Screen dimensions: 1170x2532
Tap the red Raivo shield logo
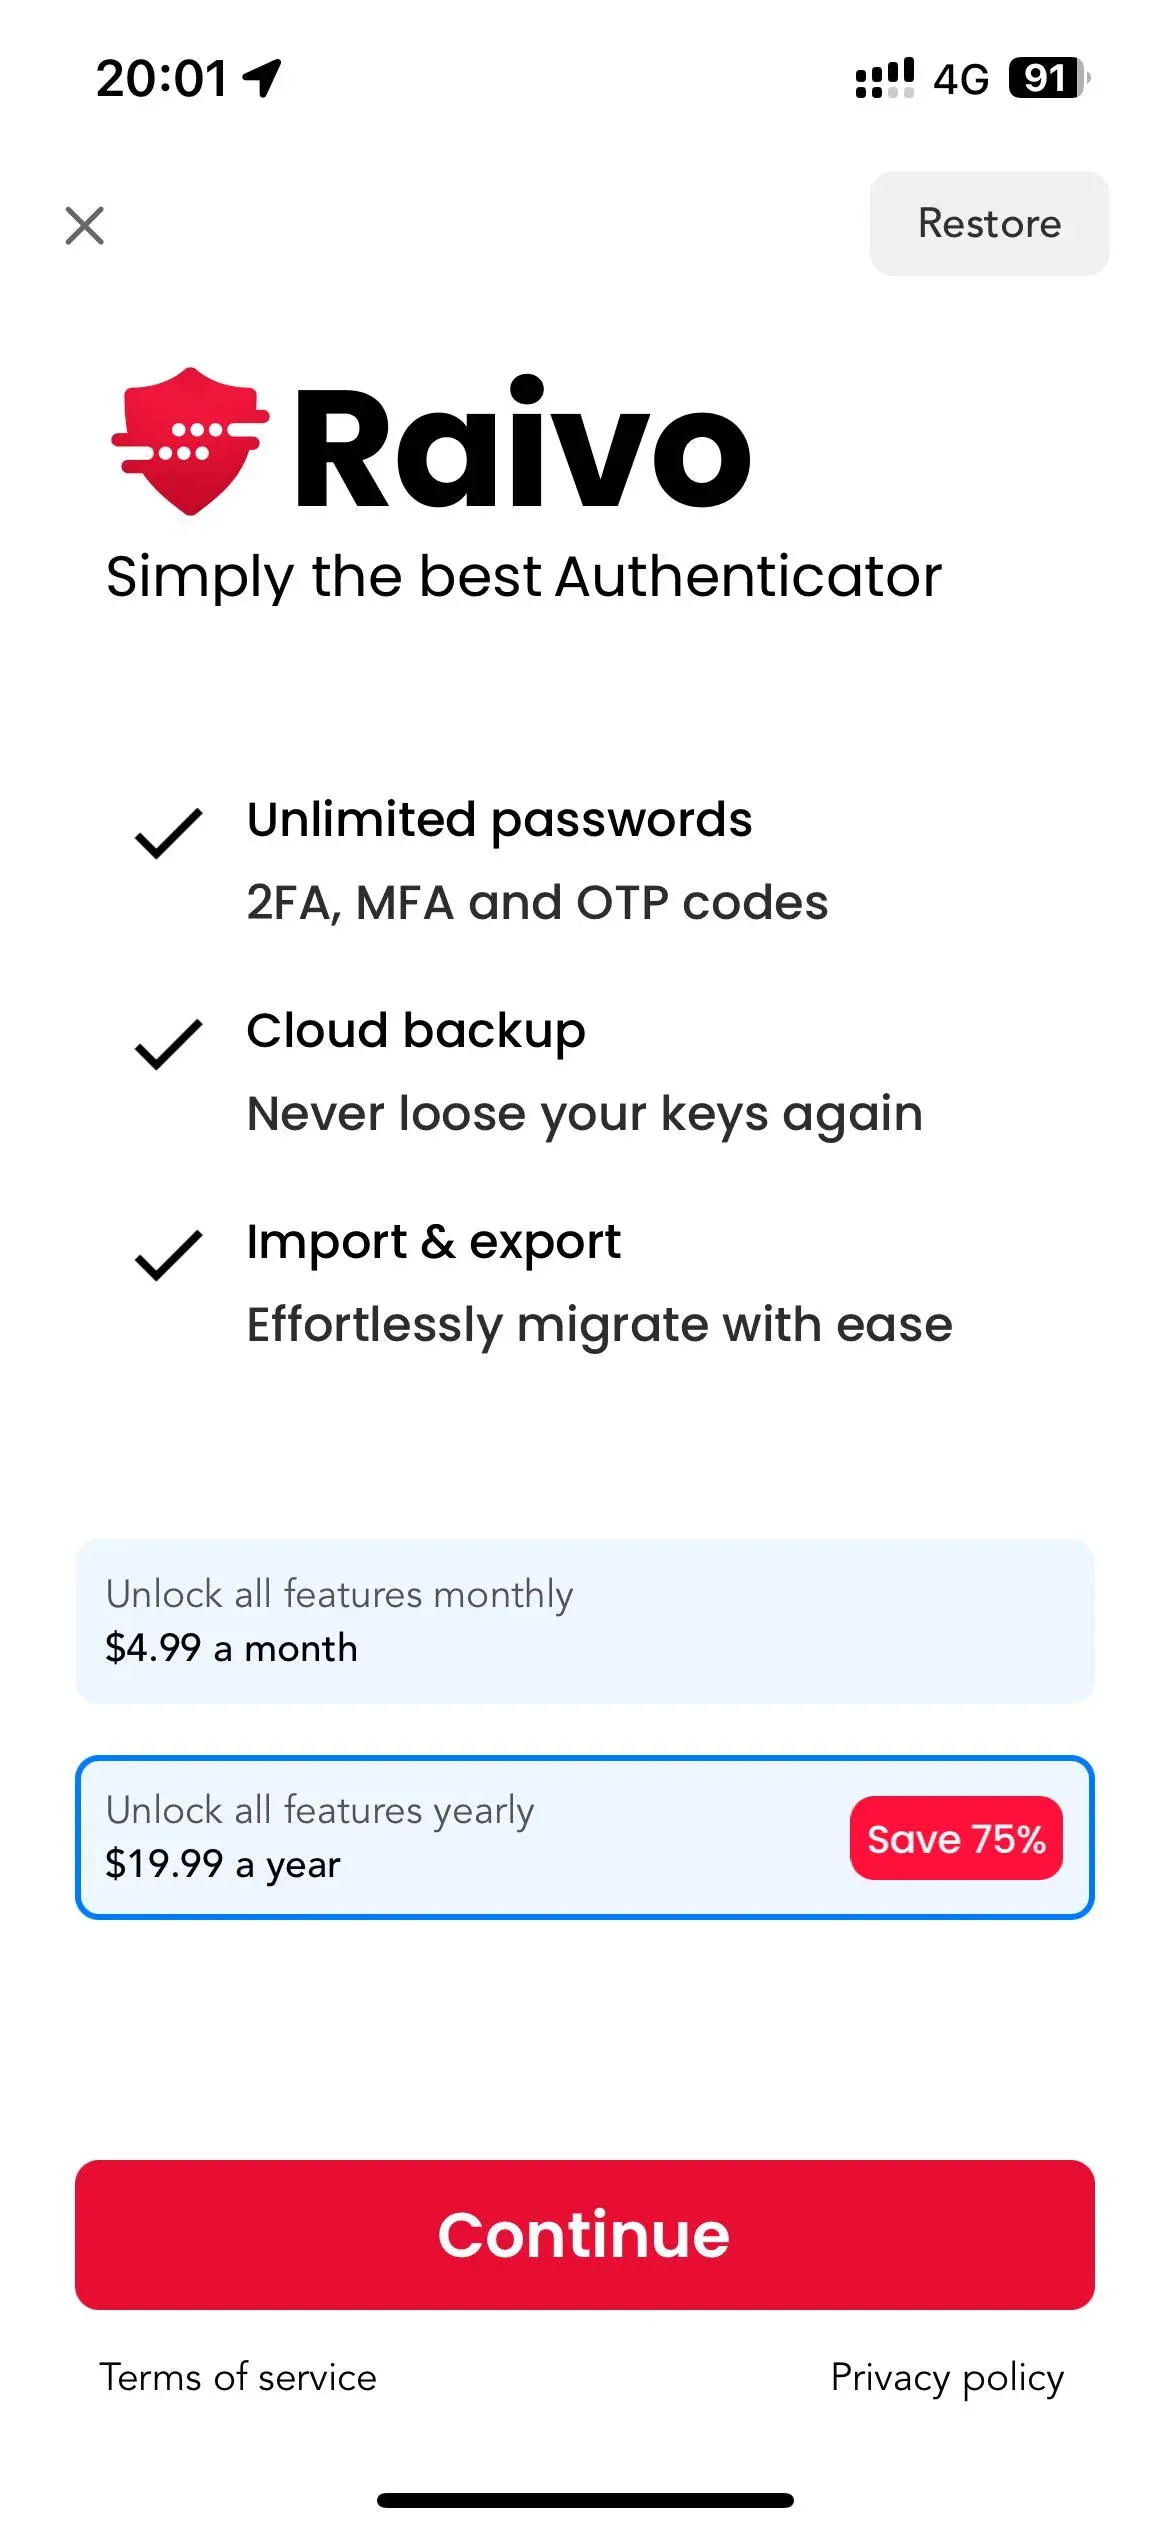click(x=191, y=441)
